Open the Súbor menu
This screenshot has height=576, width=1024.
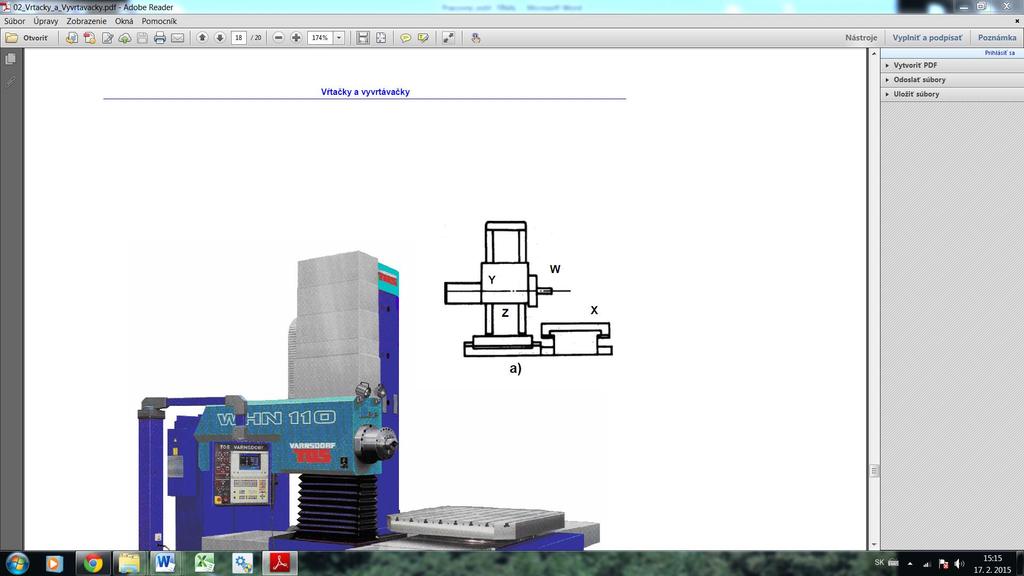tap(15, 21)
